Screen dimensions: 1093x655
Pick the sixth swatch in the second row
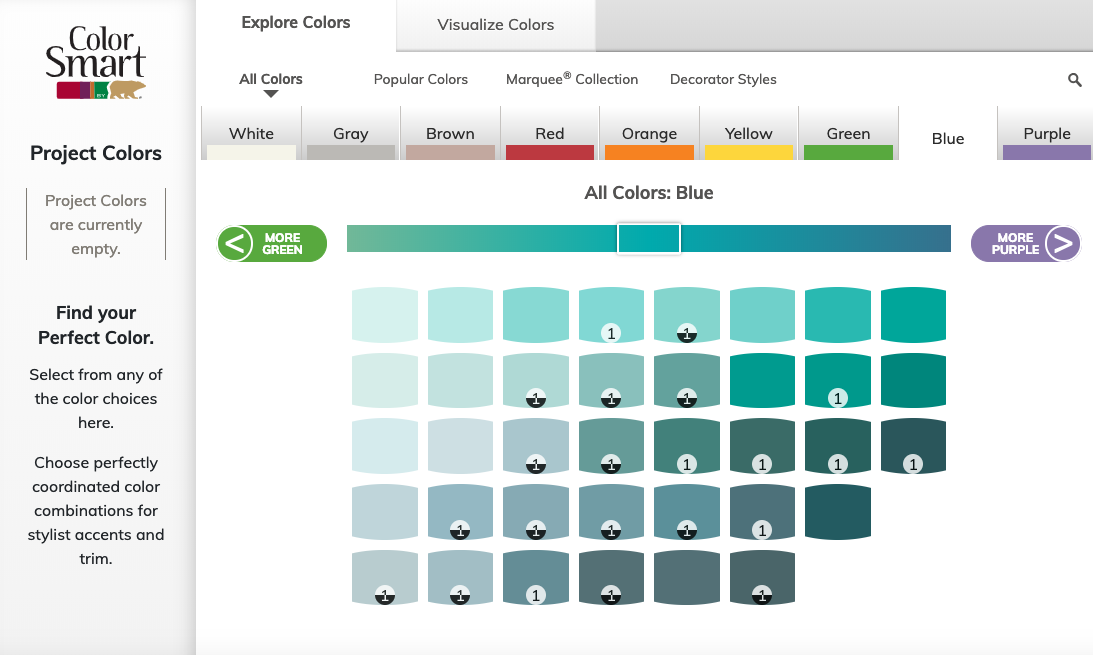[762, 380]
